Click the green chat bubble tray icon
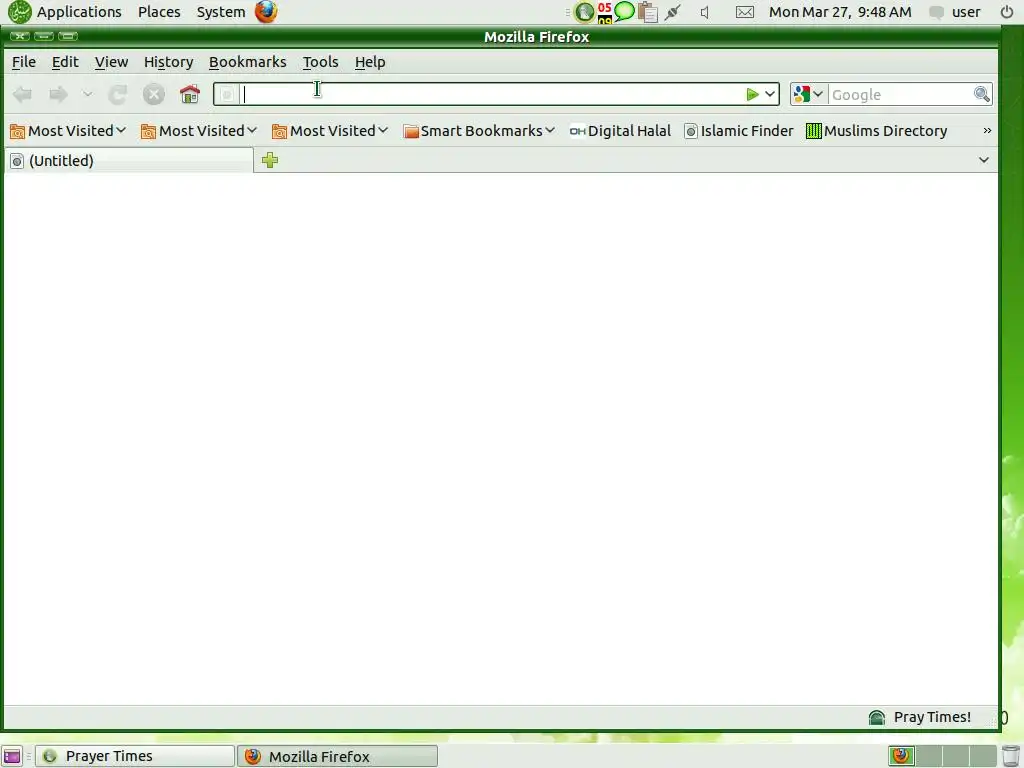Viewport: 1024px width, 768px height. coord(624,11)
